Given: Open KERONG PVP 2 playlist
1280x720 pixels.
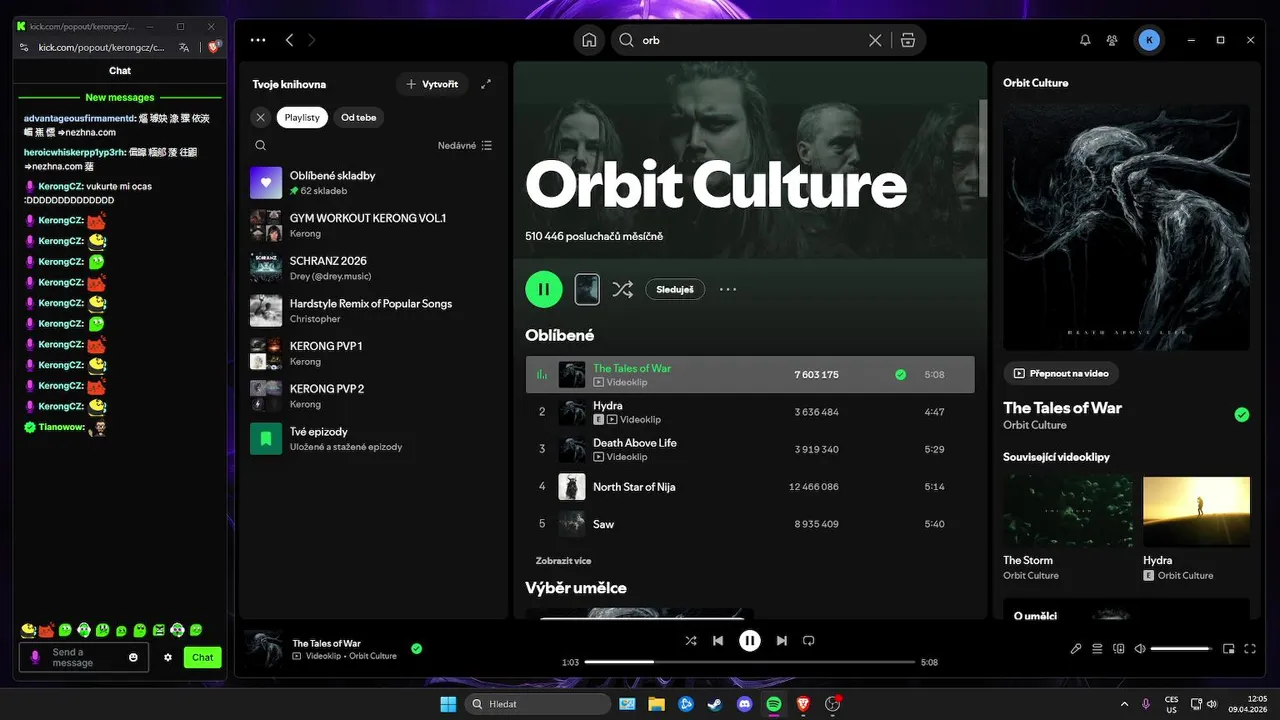Looking at the screenshot, I should pos(373,396).
